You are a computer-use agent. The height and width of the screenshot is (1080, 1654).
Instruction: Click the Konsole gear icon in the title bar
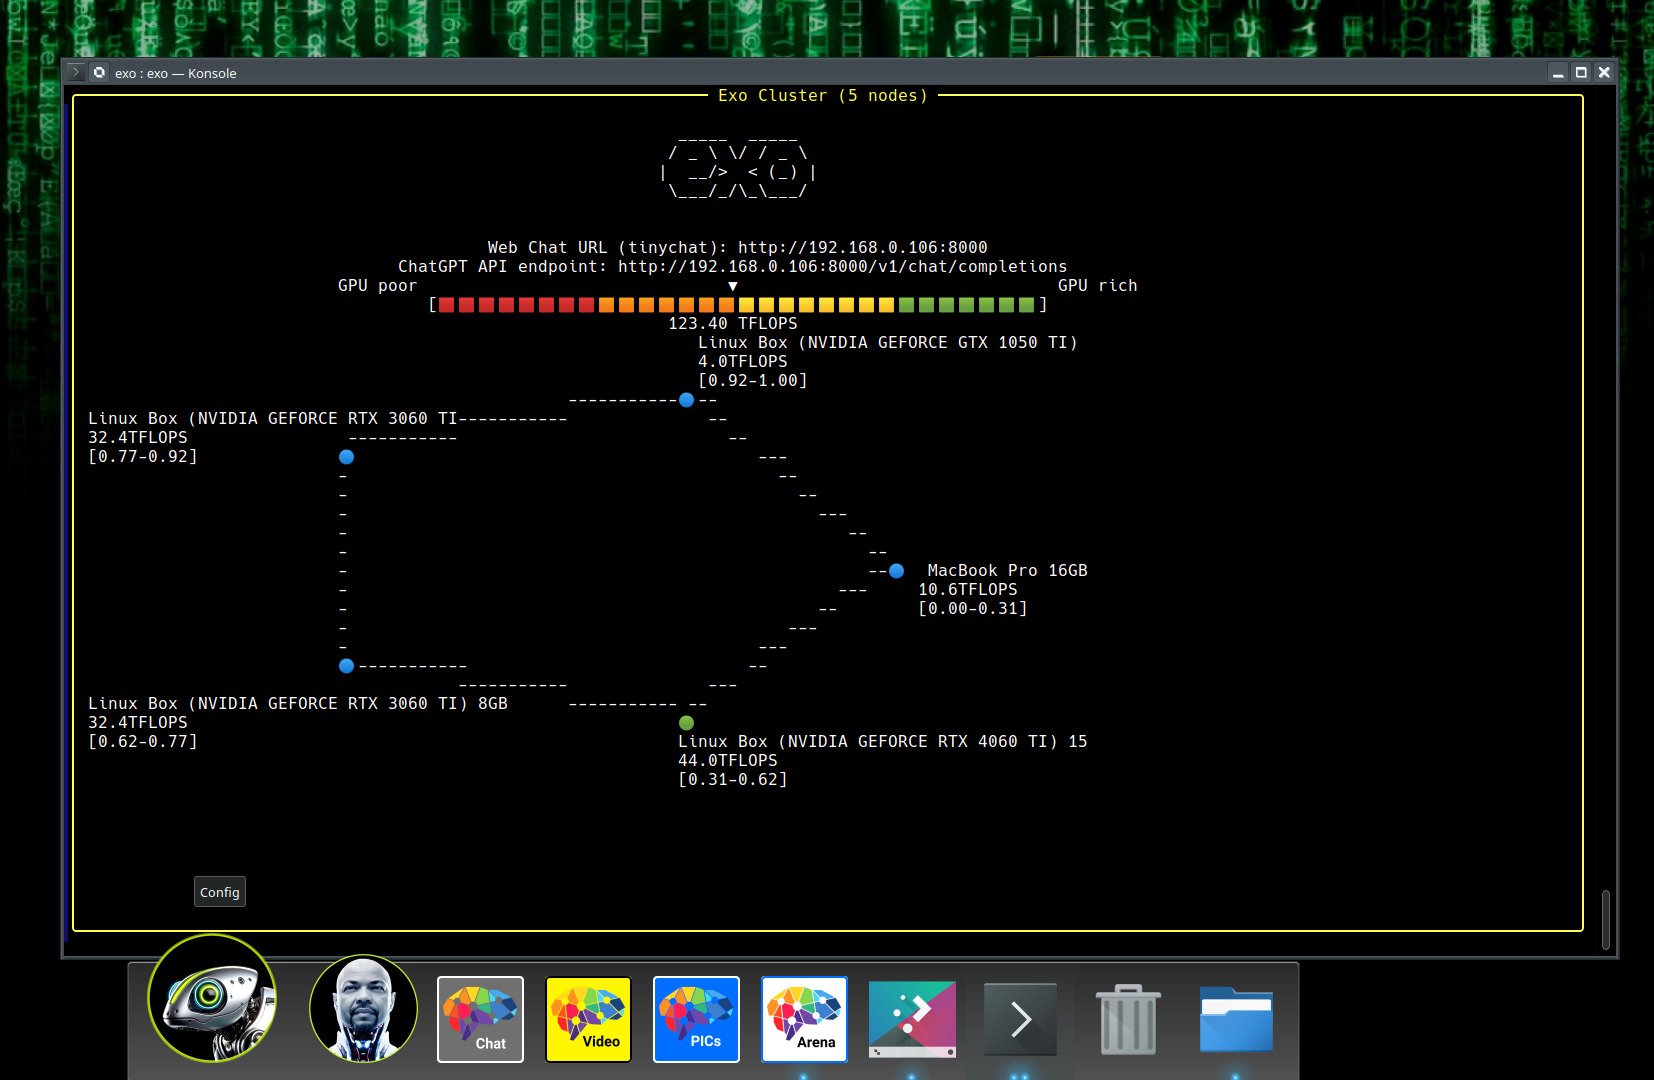point(98,73)
